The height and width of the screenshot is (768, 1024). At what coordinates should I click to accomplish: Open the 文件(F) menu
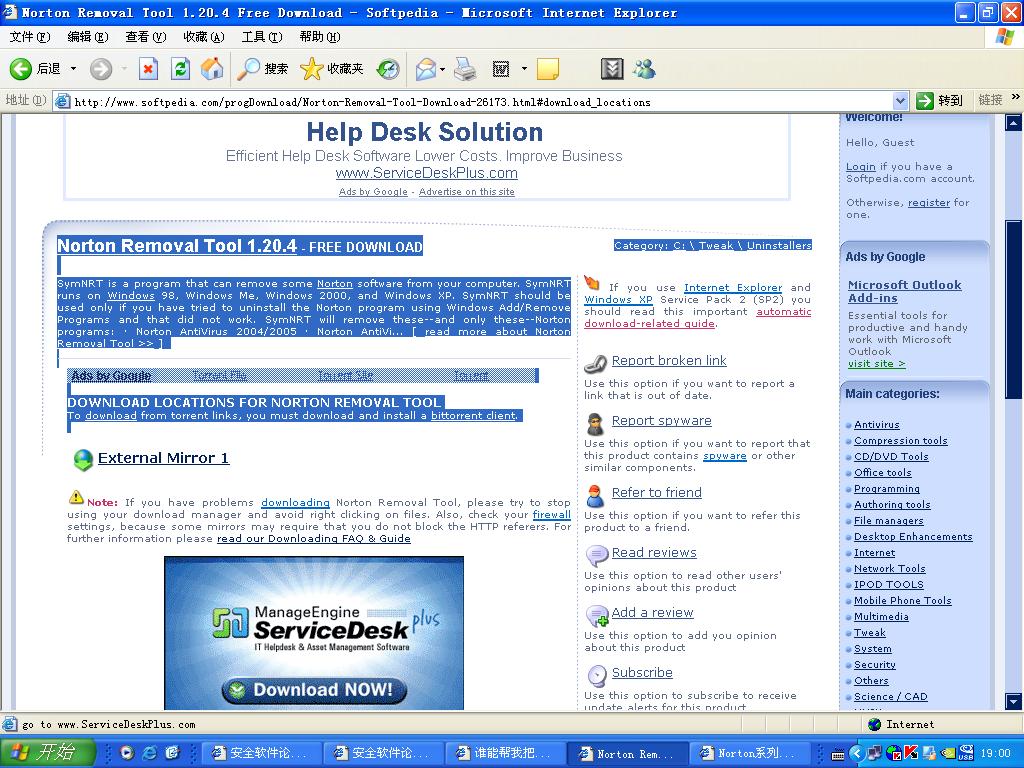[29, 37]
